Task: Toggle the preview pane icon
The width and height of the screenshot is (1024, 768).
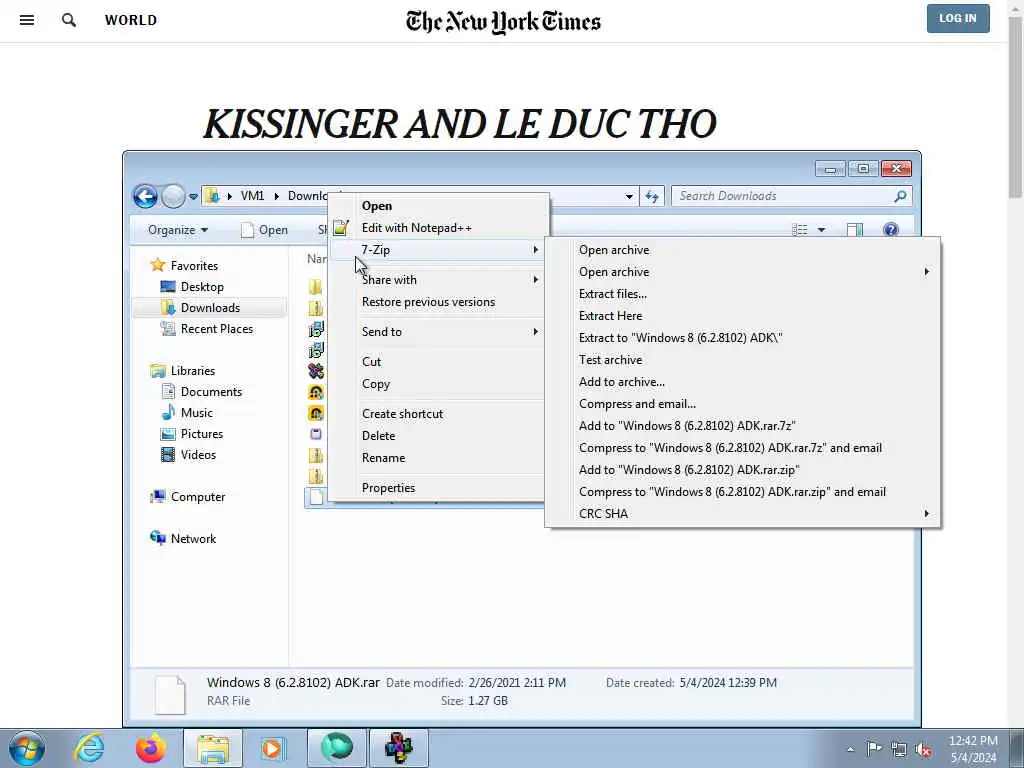Action: click(855, 230)
